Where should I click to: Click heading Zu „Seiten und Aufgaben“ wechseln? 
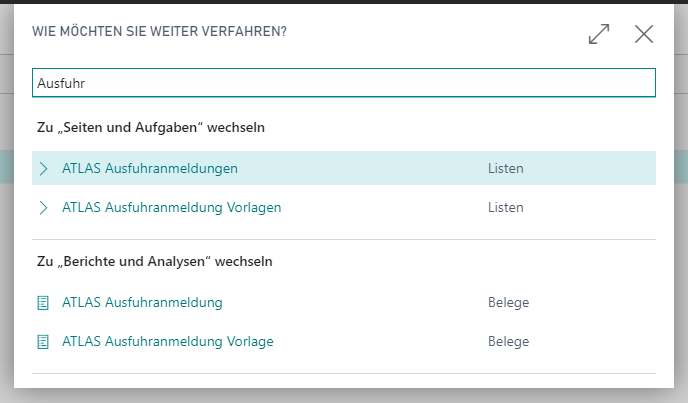tap(150, 127)
